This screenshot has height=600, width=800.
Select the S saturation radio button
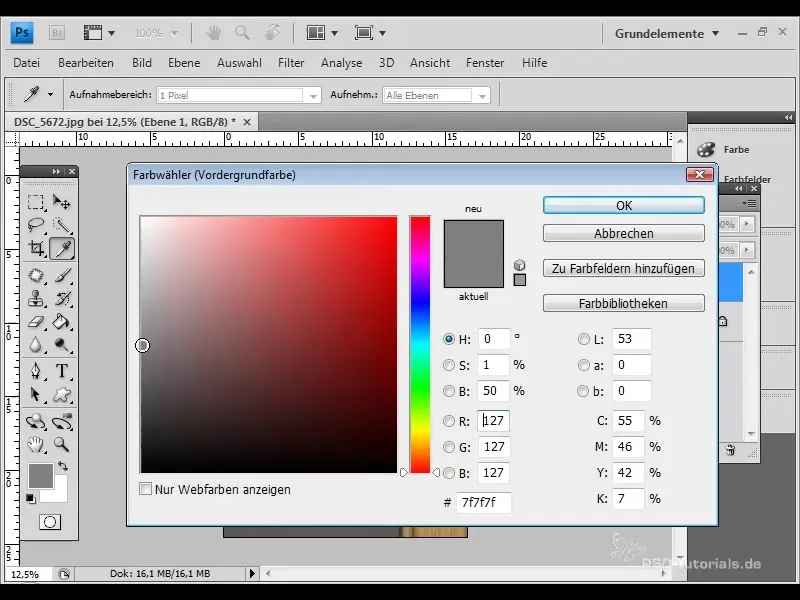(449, 365)
